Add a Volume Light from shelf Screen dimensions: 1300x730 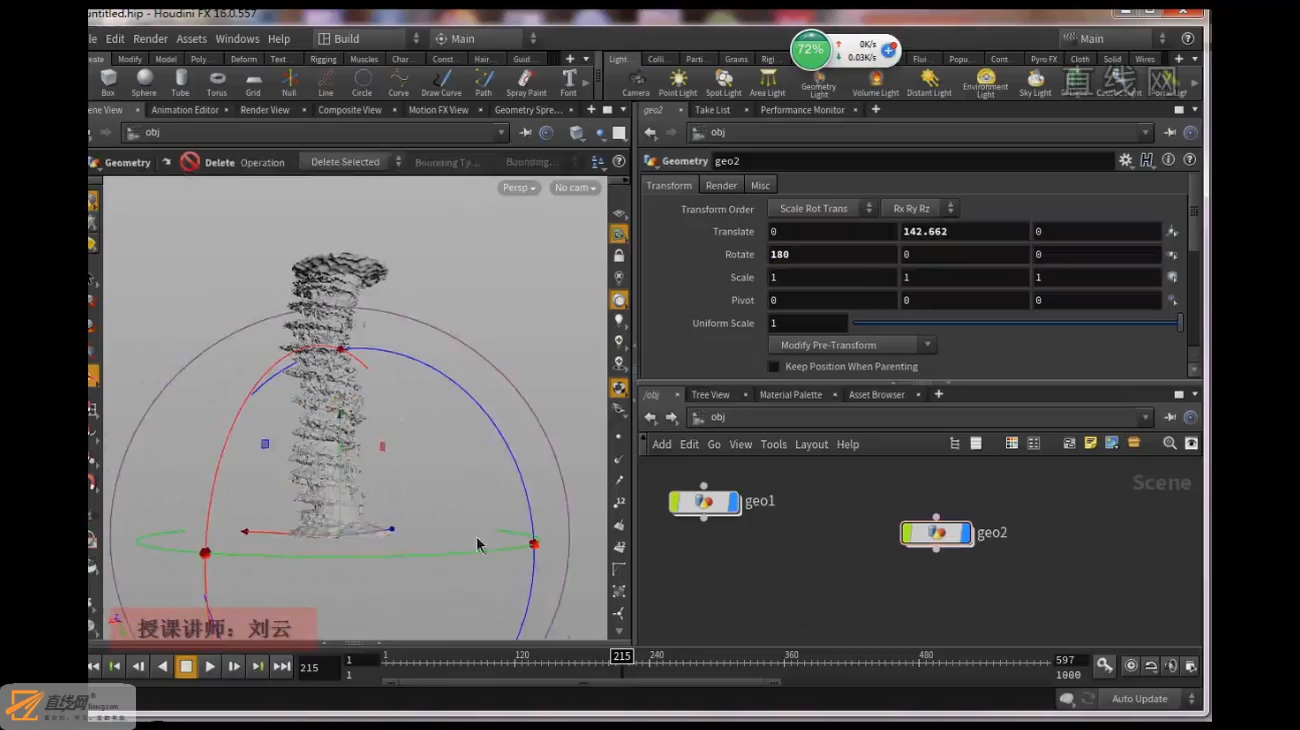(876, 83)
